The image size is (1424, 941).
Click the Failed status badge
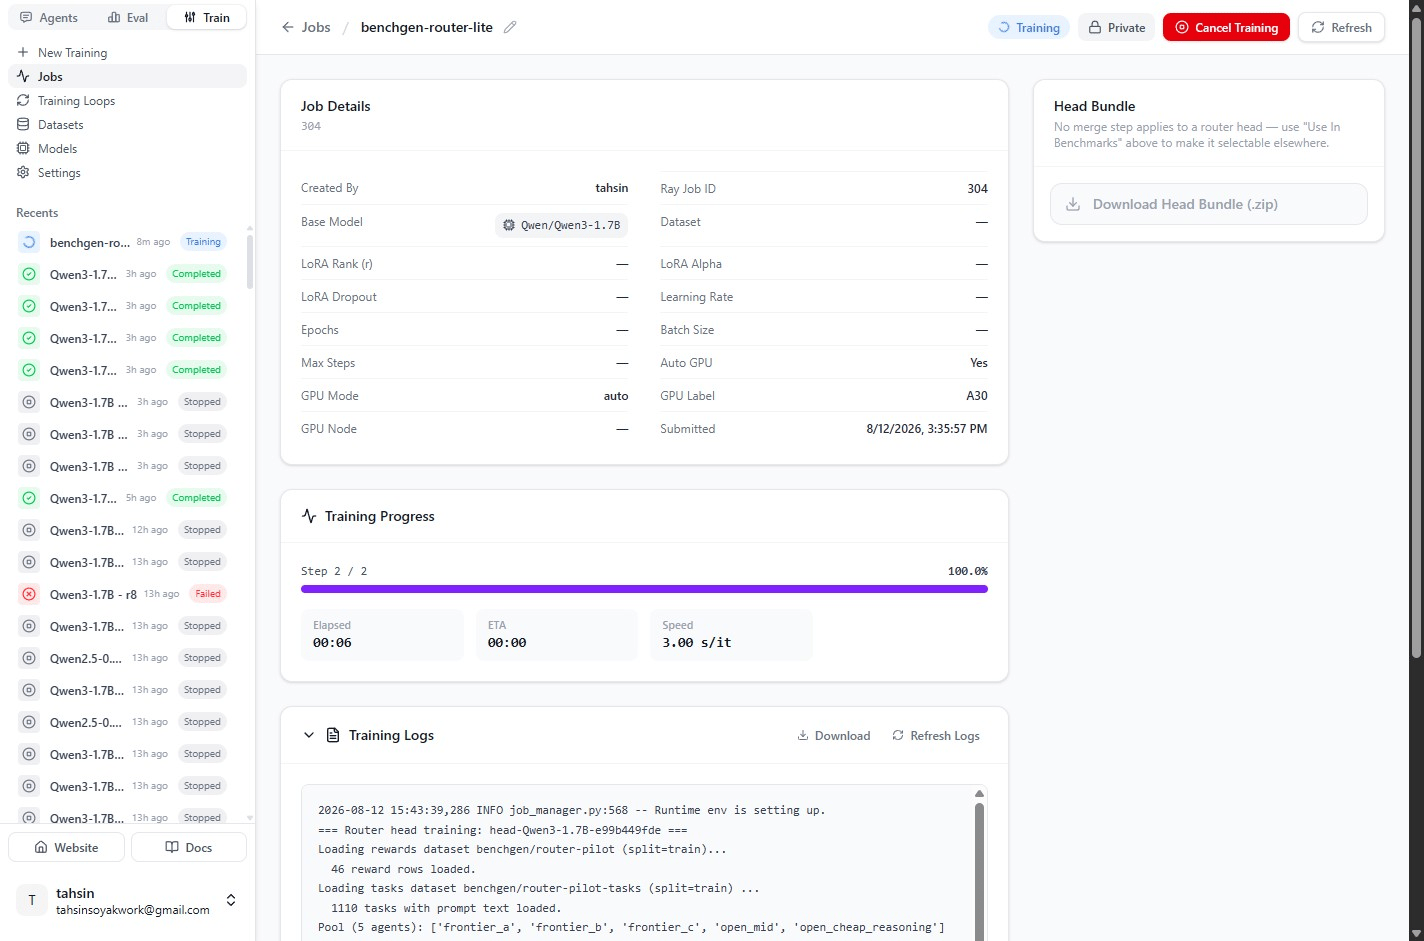208,594
